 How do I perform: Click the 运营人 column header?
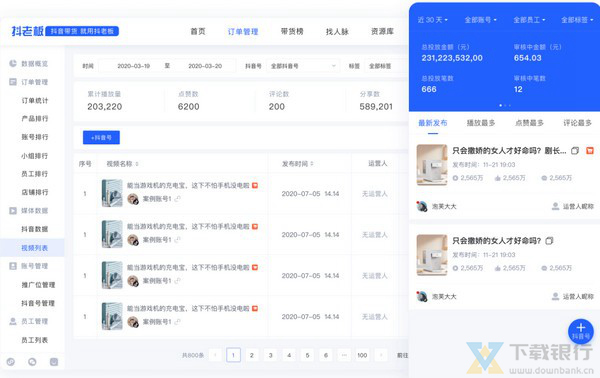click(378, 164)
